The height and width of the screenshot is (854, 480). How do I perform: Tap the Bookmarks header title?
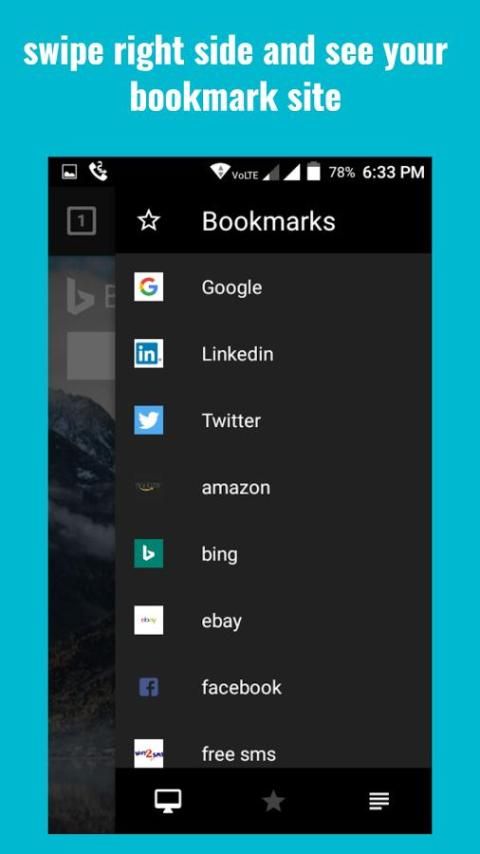pos(269,221)
